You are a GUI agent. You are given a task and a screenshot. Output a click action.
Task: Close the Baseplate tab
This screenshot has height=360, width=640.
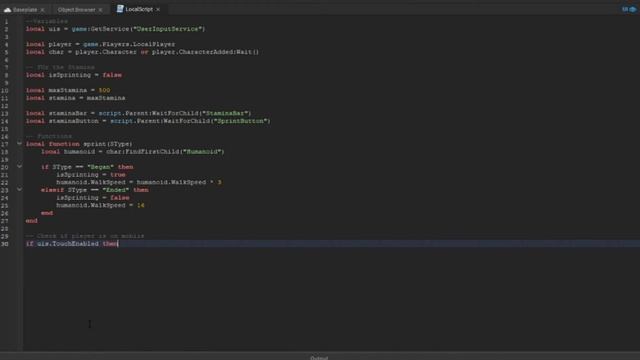(x=42, y=9)
